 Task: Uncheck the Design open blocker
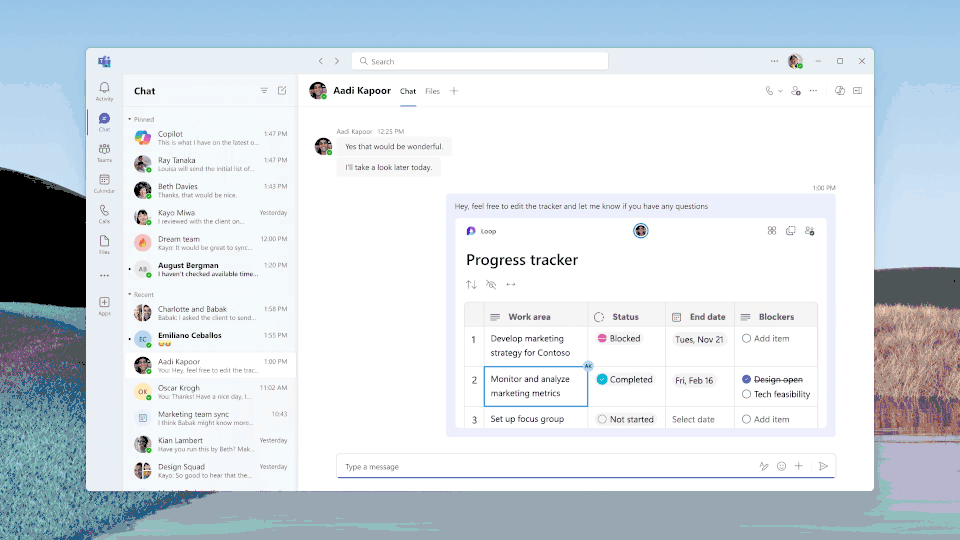[x=746, y=380]
